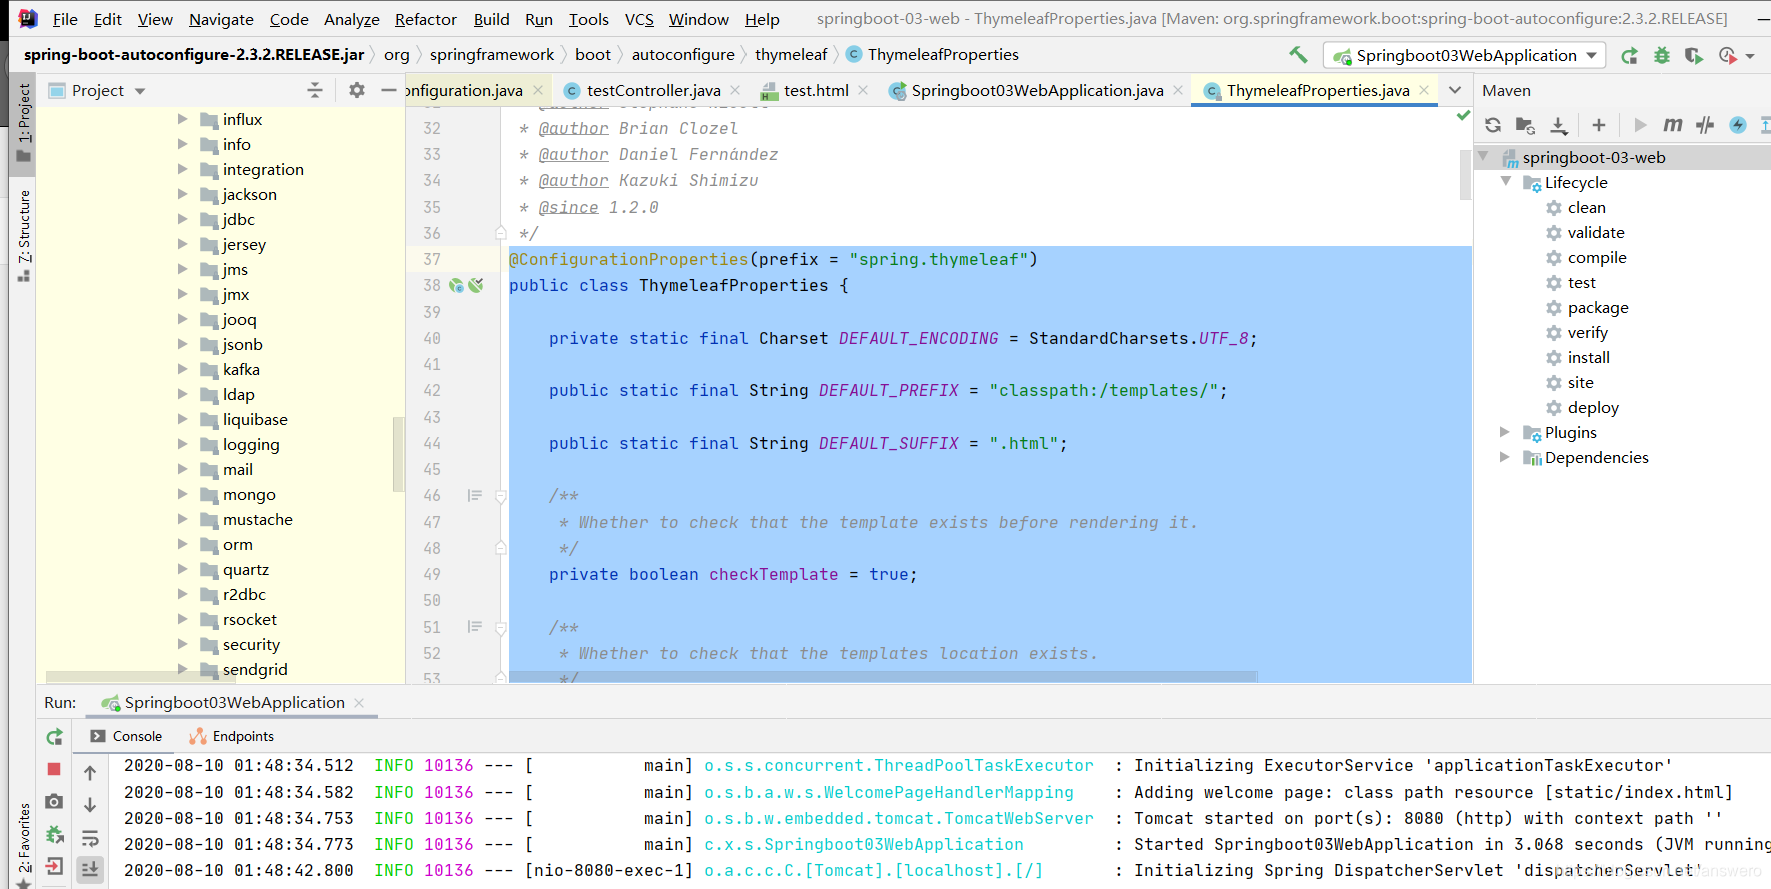This screenshot has height=889, width=1771.
Task: Close ThymeleafProperties.java tab
Action: pyautogui.click(x=1424, y=90)
